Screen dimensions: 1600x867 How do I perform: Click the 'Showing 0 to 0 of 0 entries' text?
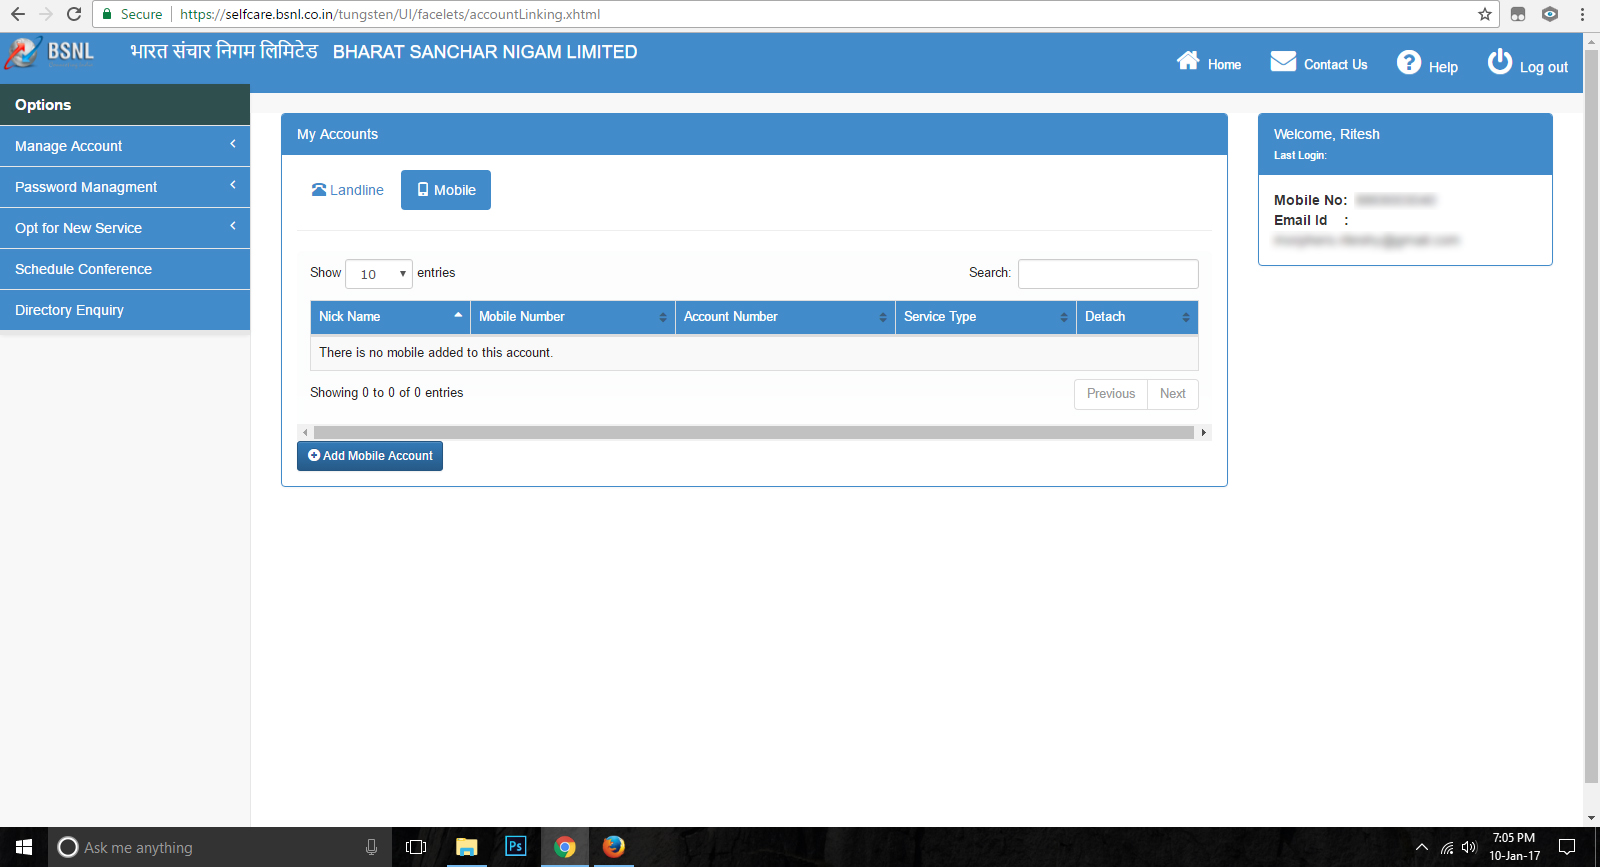tap(387, 393)
